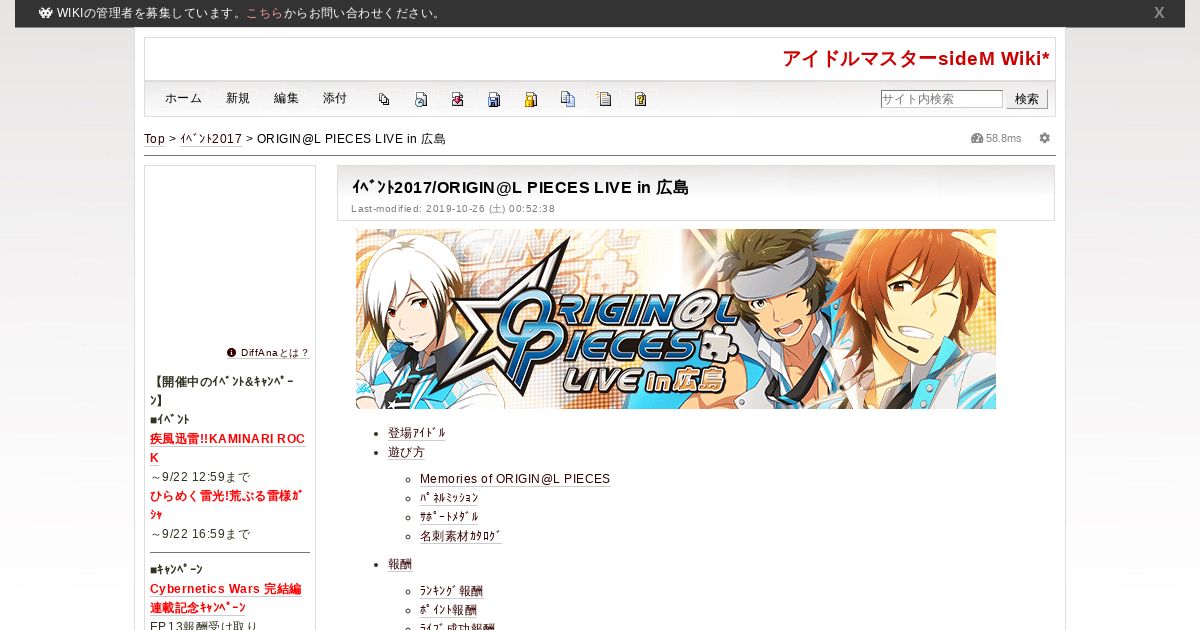Click the blue floppy disk icon
The width and height of the screenshot is (1200, 630).
pos(494,99)
